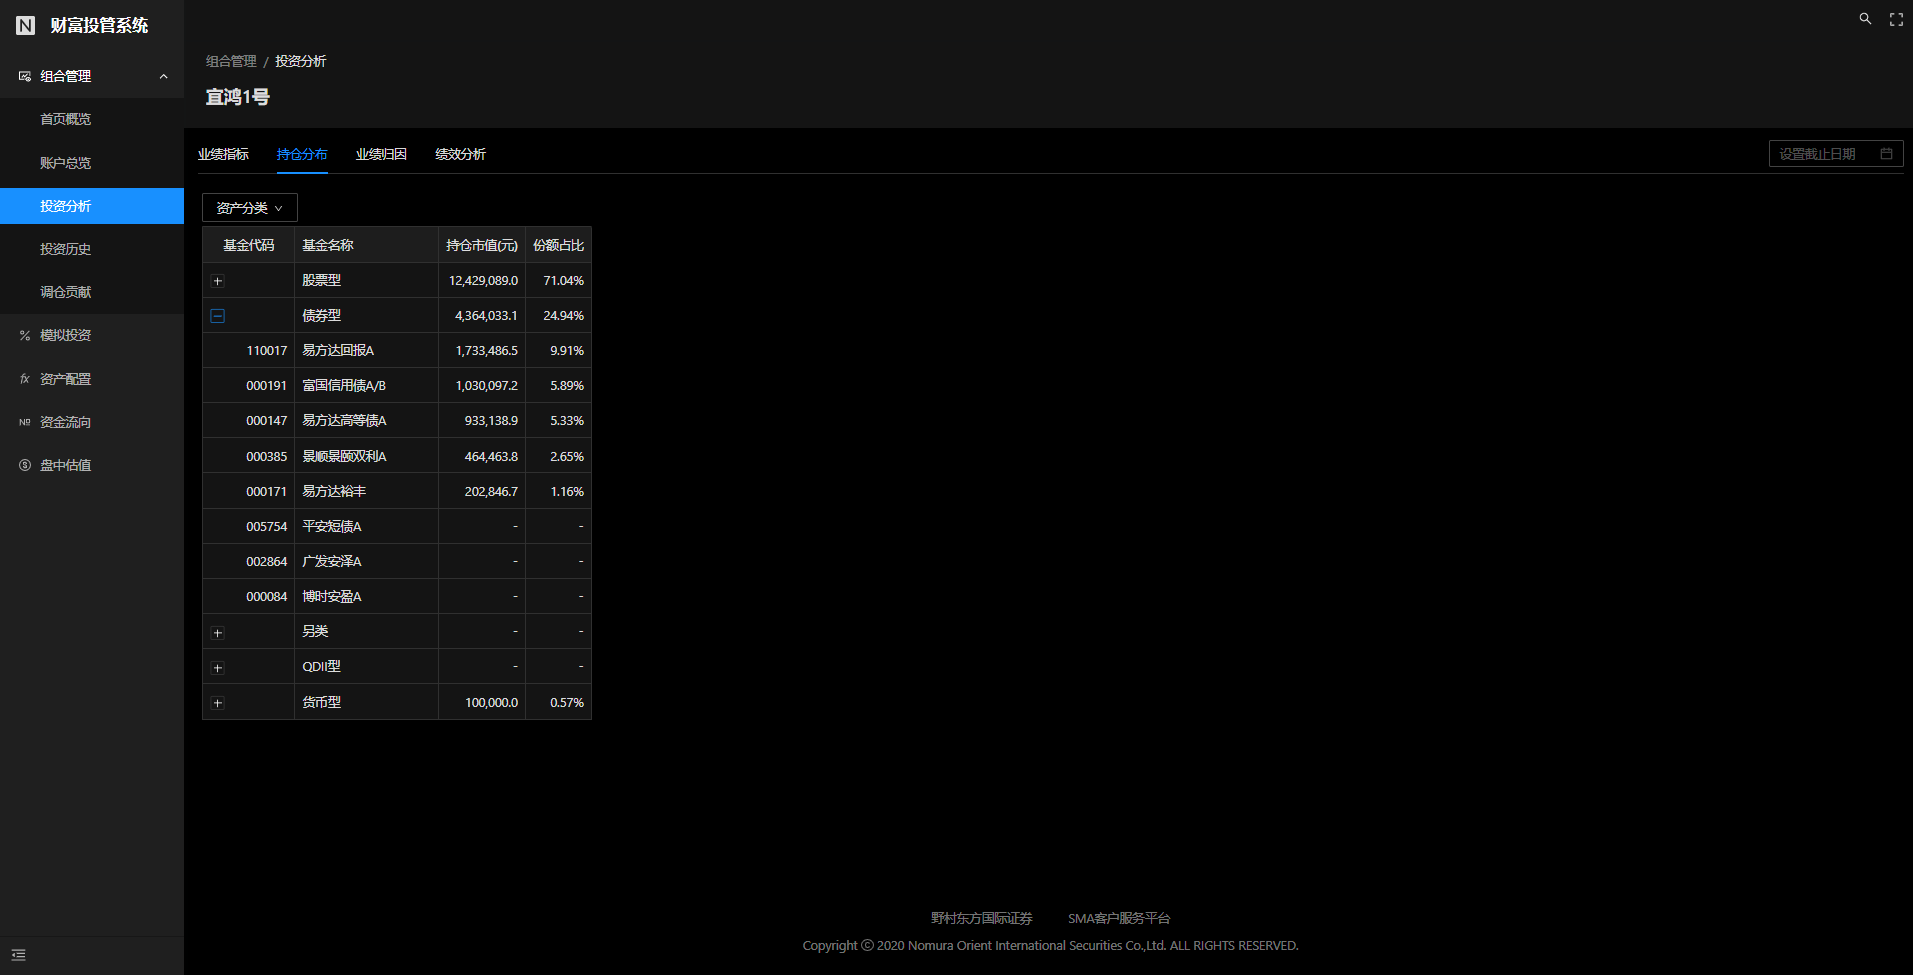Viewport: 1913px width, 975px height.
Task: Open the 绩效分析 tab
Action: pyautogui.click(x=460, y=154)
